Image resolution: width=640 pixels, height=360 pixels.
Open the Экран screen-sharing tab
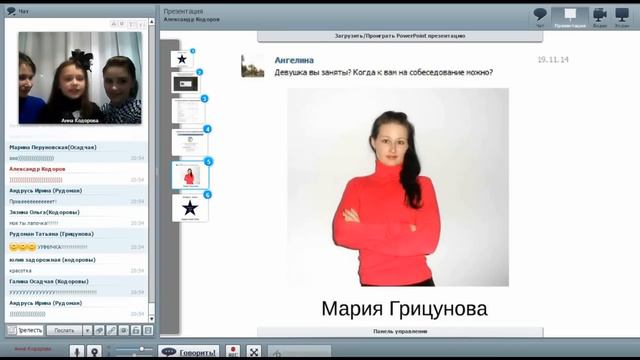click(x=622, y=17)
